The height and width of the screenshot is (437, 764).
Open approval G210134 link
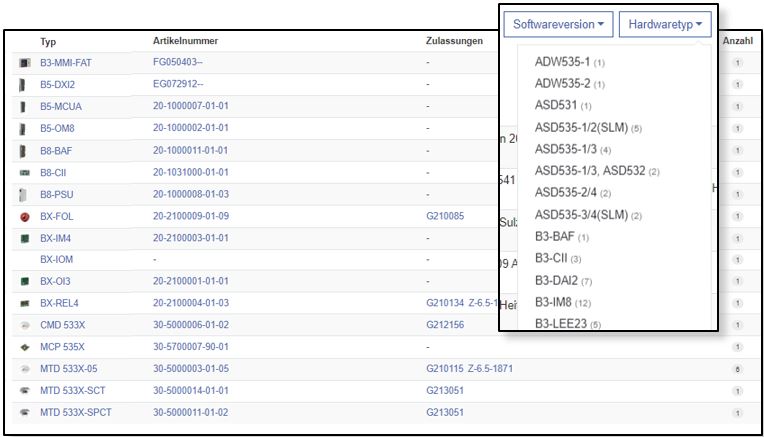(445, 303)
